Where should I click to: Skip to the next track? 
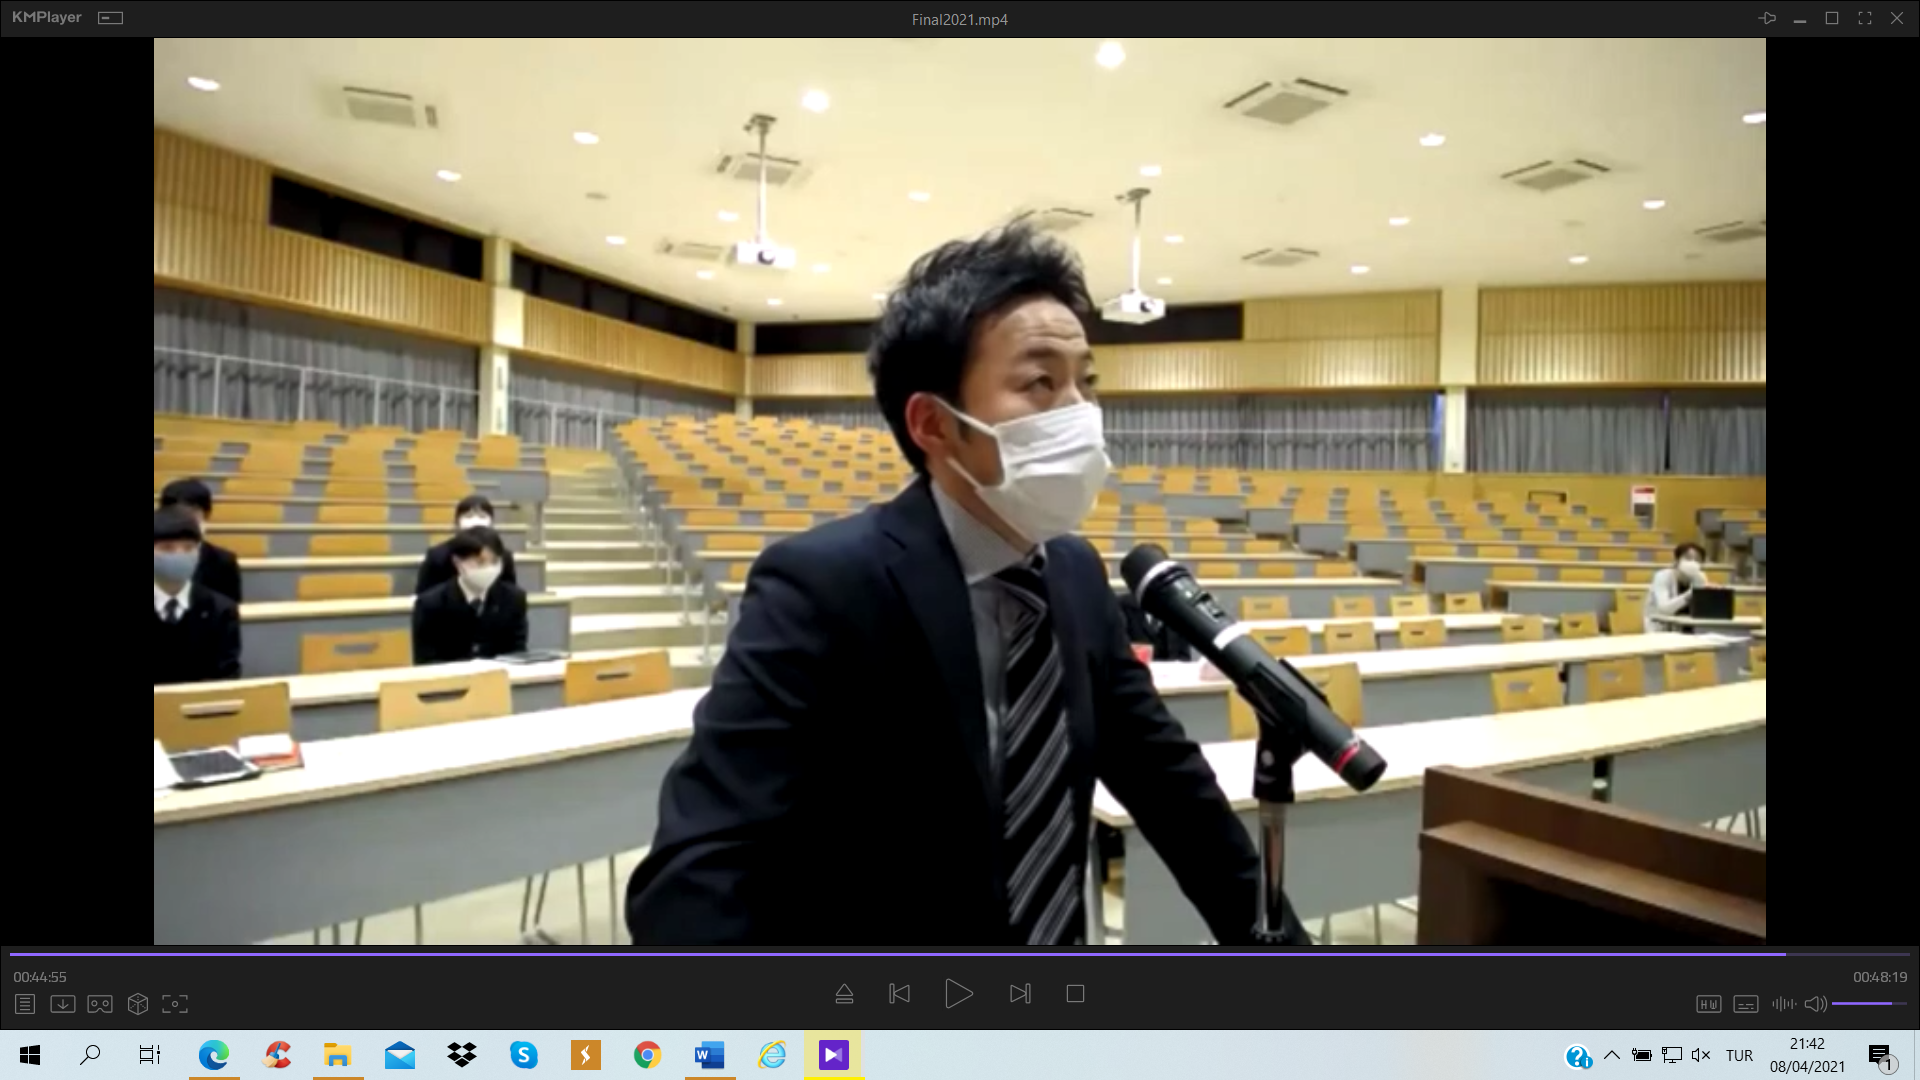coord(1020,994)
